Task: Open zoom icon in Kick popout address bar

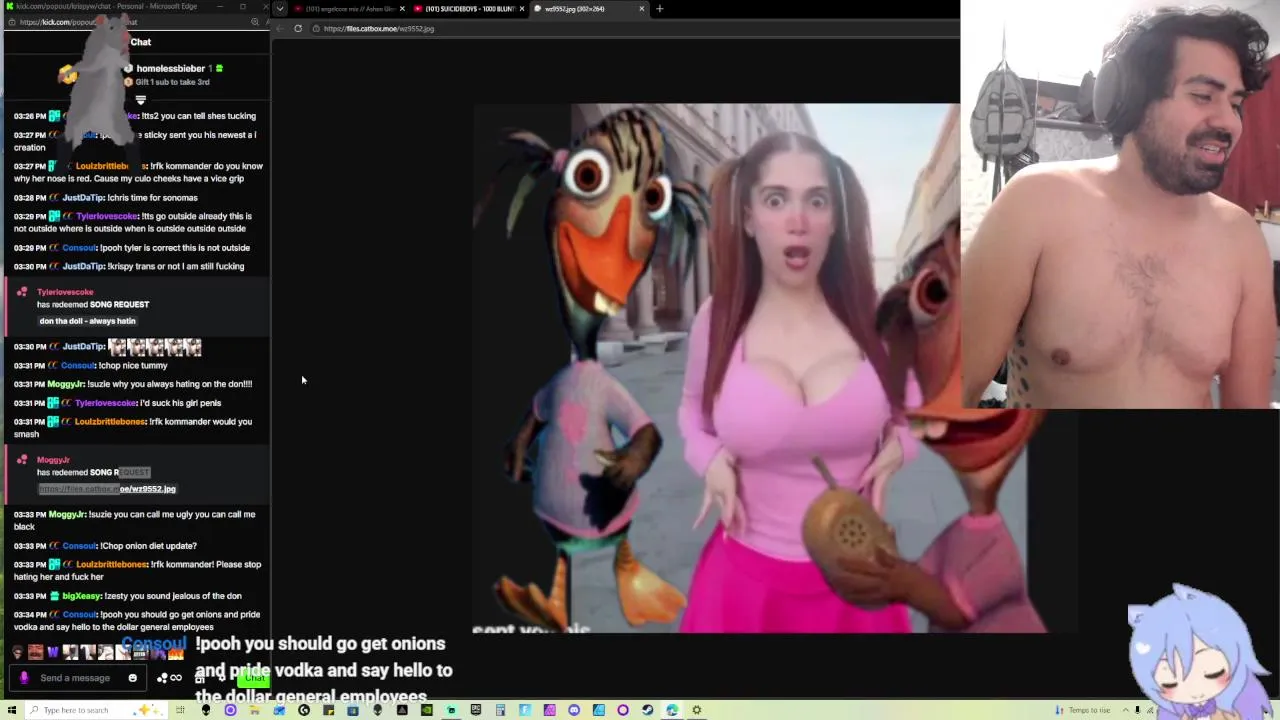Action: [x=255, y=22]
